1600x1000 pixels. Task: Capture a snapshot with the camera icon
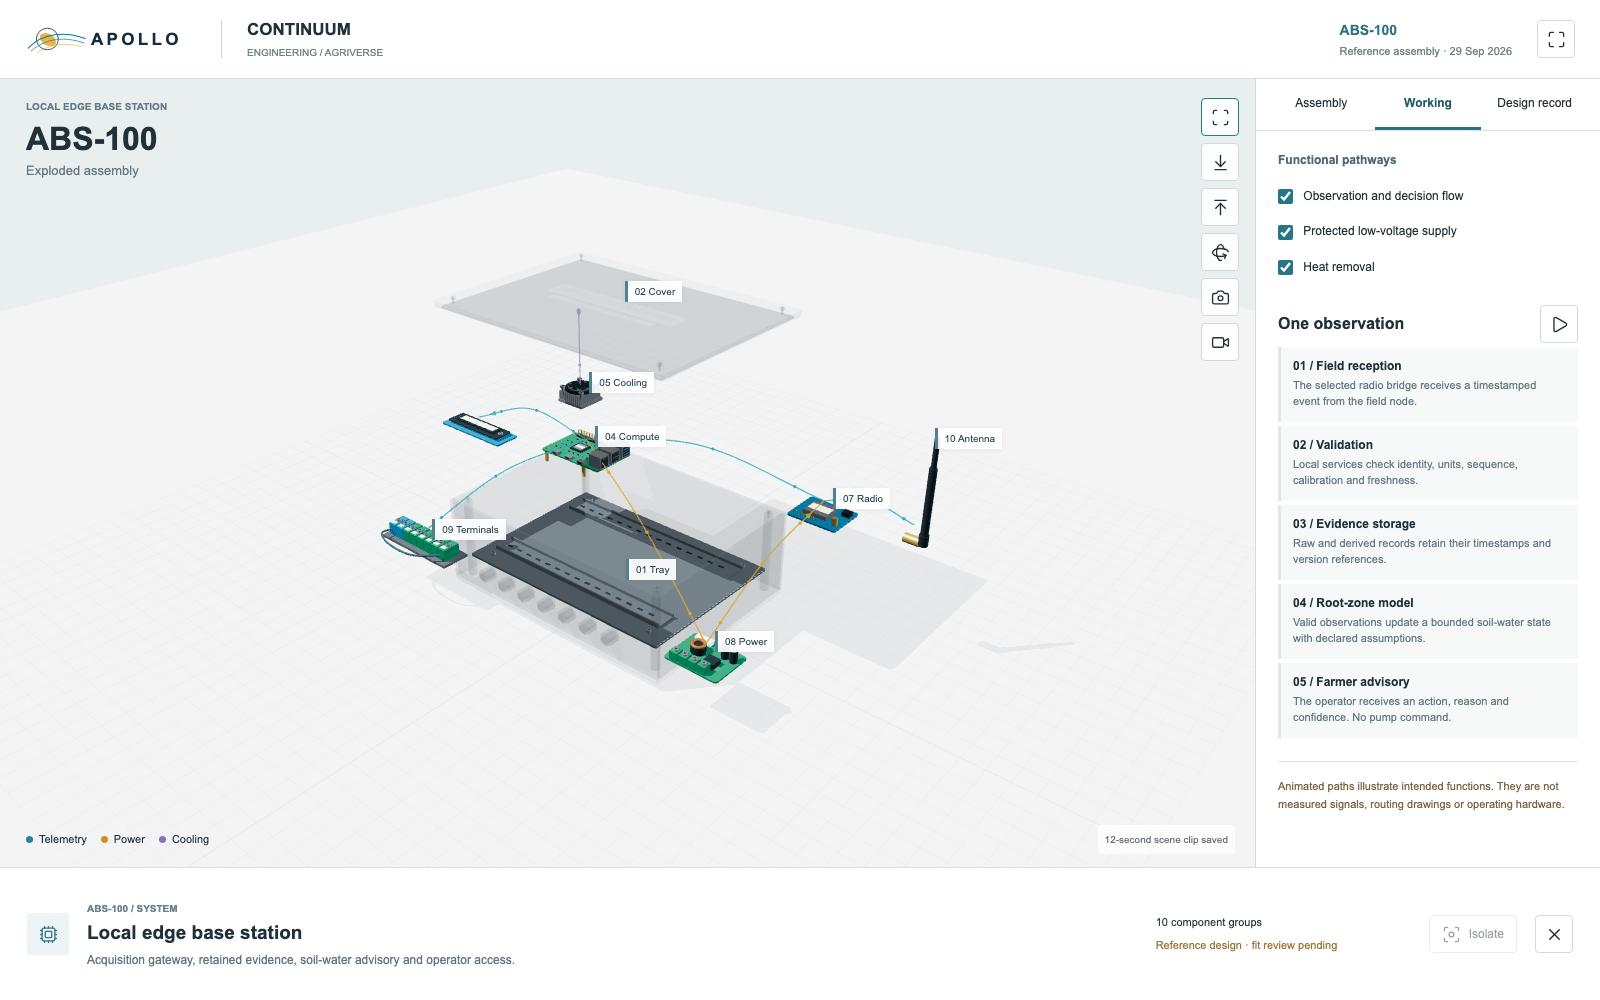[1220, 297]
